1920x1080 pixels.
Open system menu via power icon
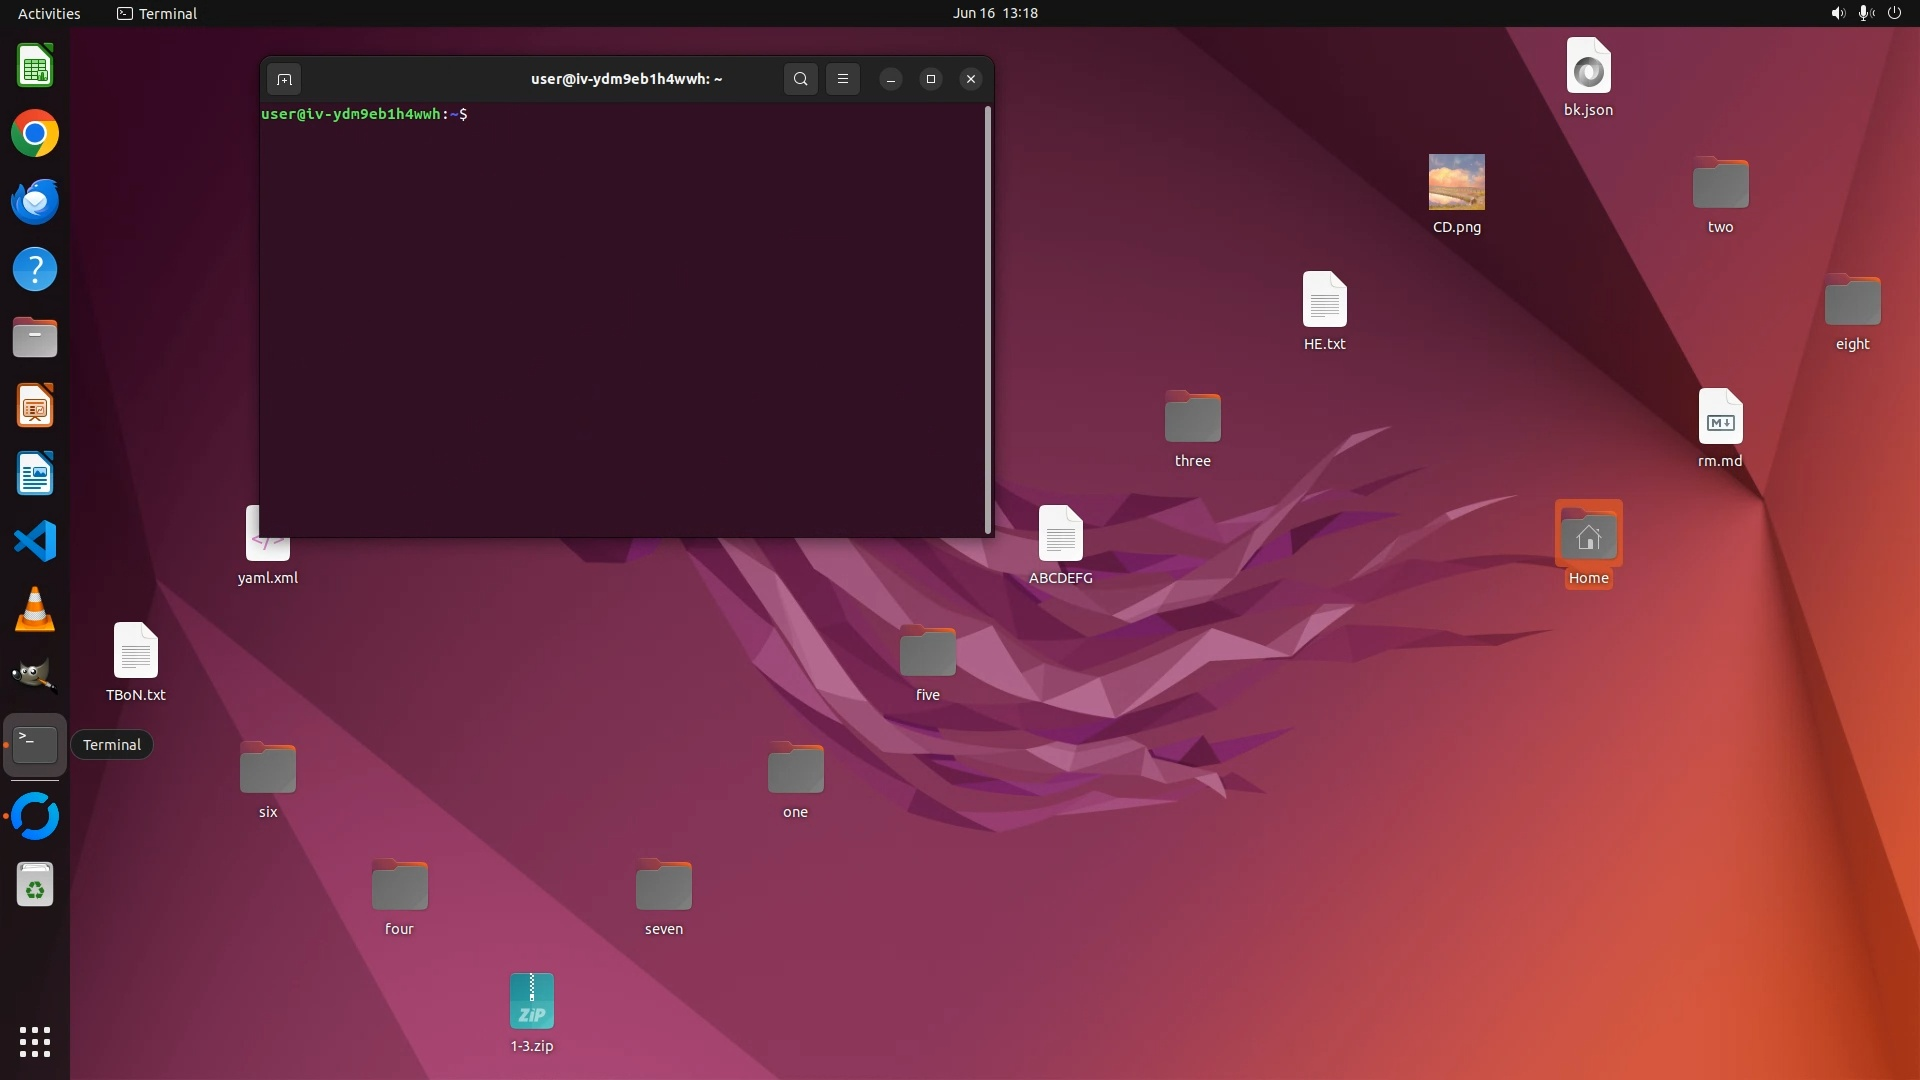pos(1894,13)
